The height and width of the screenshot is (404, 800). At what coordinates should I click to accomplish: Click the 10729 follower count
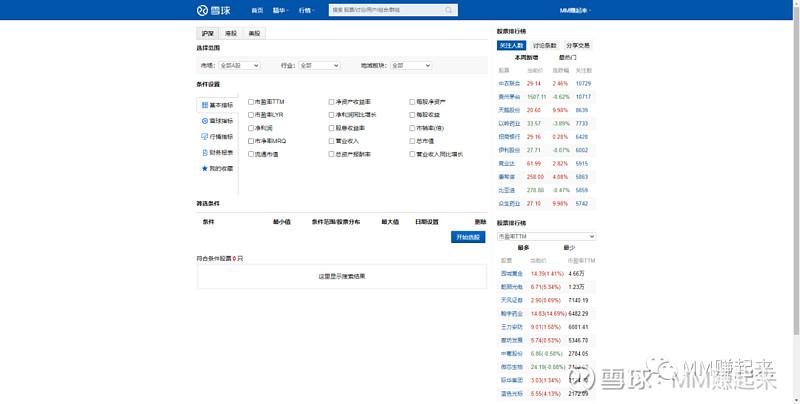coord(583,84)
